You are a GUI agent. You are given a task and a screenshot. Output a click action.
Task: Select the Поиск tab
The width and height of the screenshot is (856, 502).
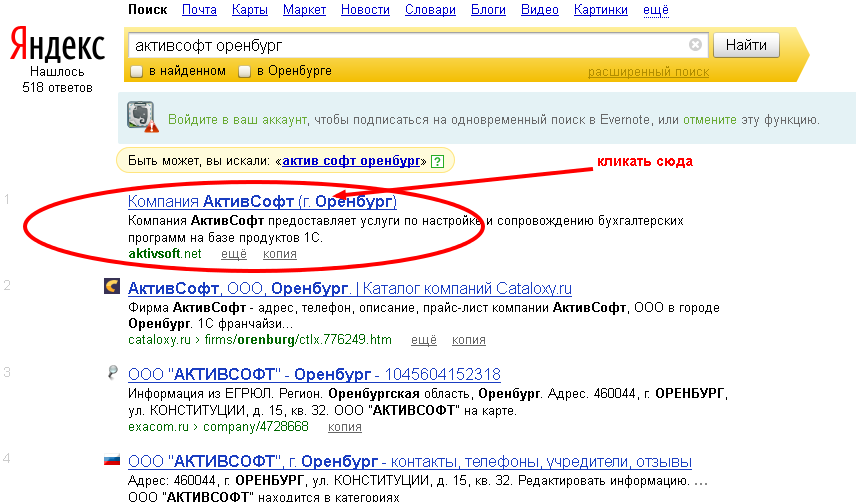point(147,10)
